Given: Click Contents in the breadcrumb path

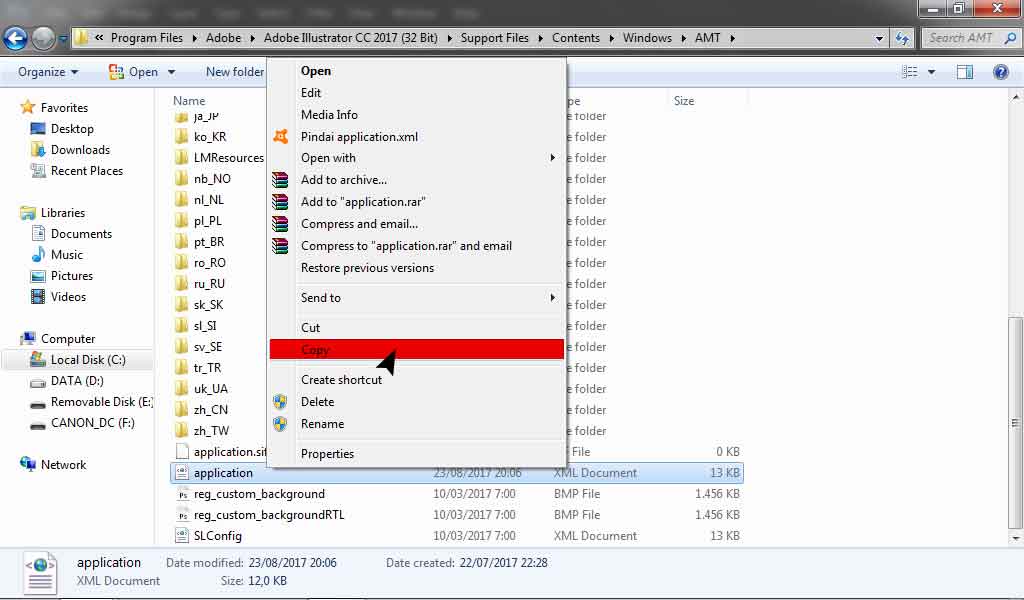Looking at the screenshot, I should pyautogui.click(x=575, y=38).
